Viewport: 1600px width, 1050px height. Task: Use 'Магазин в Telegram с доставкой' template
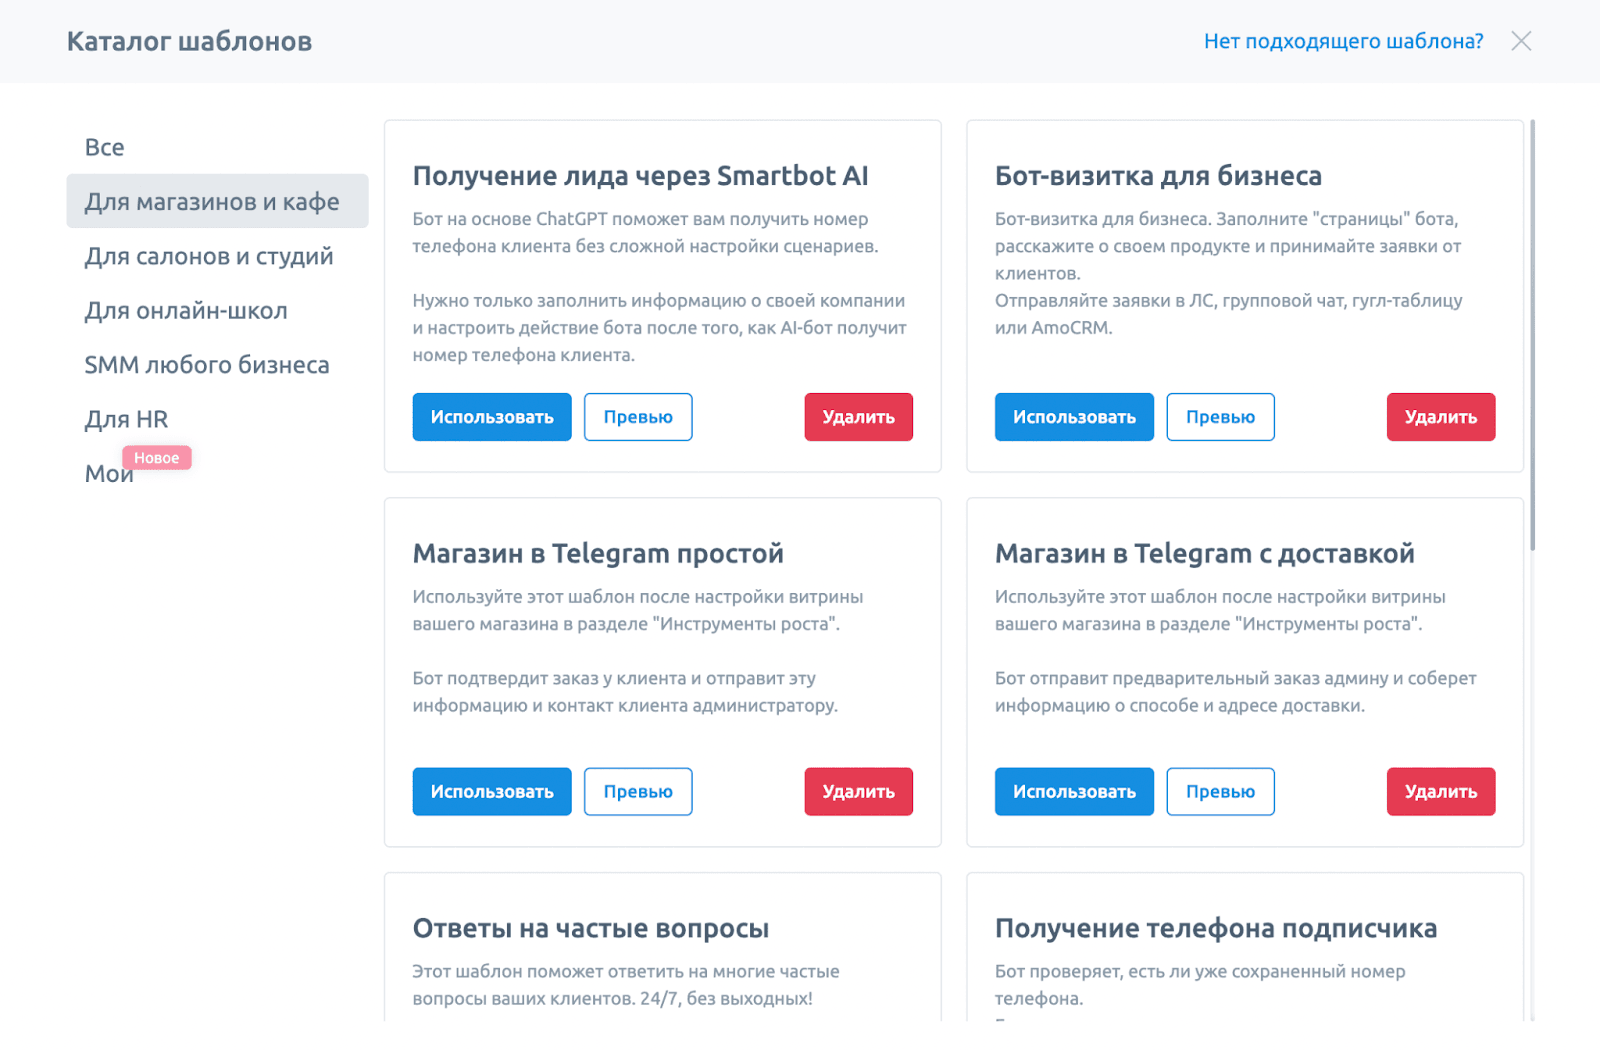(x=1074, y=792)
